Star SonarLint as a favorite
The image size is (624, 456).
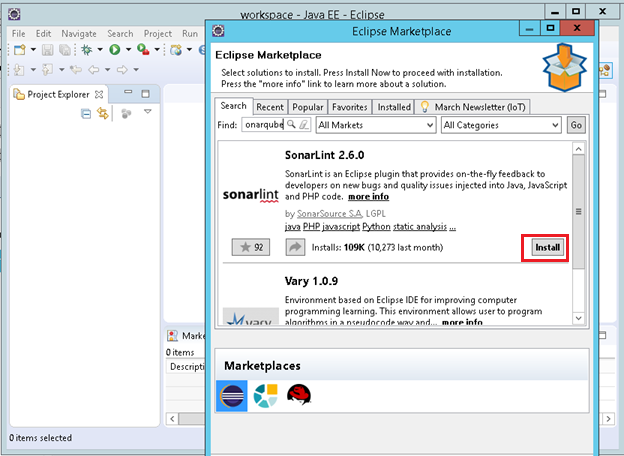point(250,247)
